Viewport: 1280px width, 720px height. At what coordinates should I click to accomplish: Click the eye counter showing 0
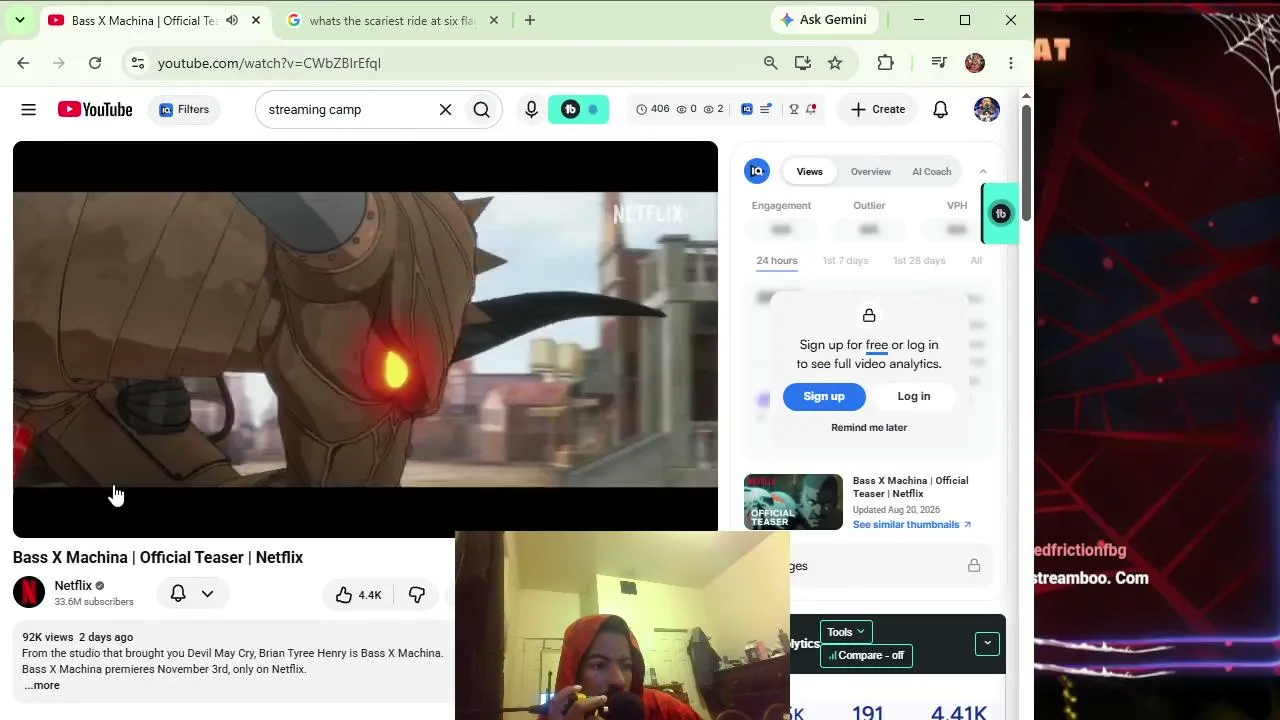click(x=687, y=110)
